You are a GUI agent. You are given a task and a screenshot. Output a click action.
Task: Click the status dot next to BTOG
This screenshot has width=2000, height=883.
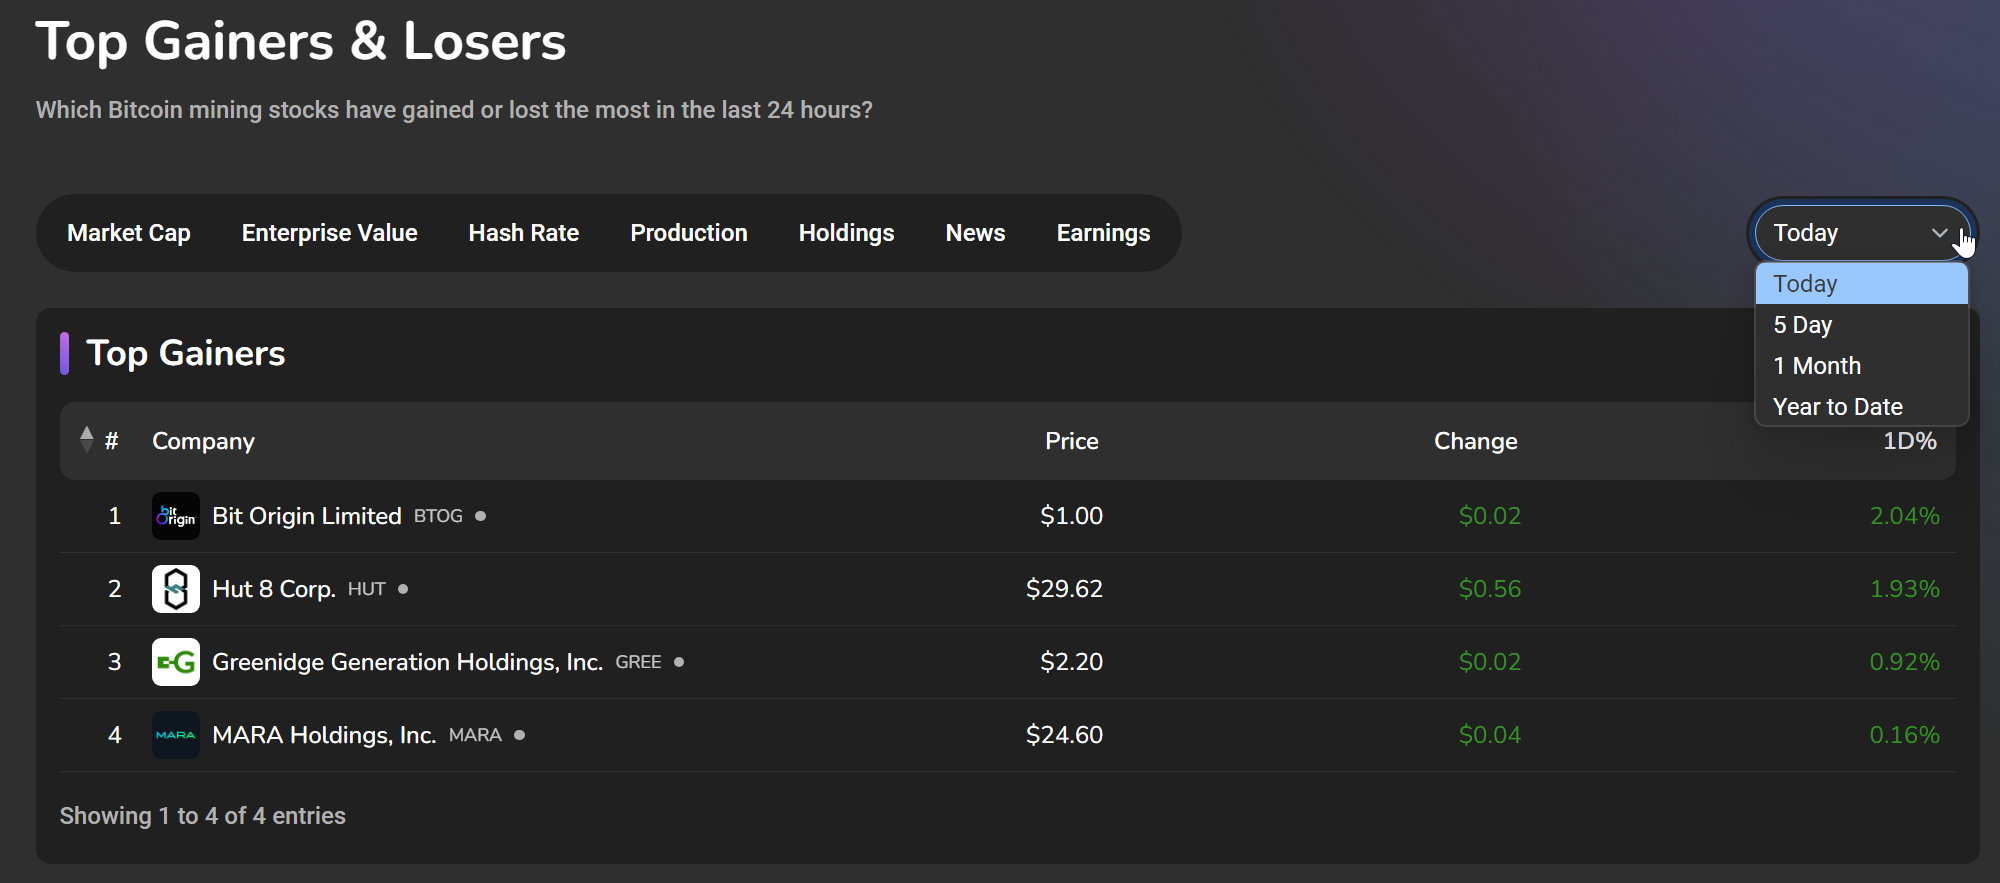[481, 516]
